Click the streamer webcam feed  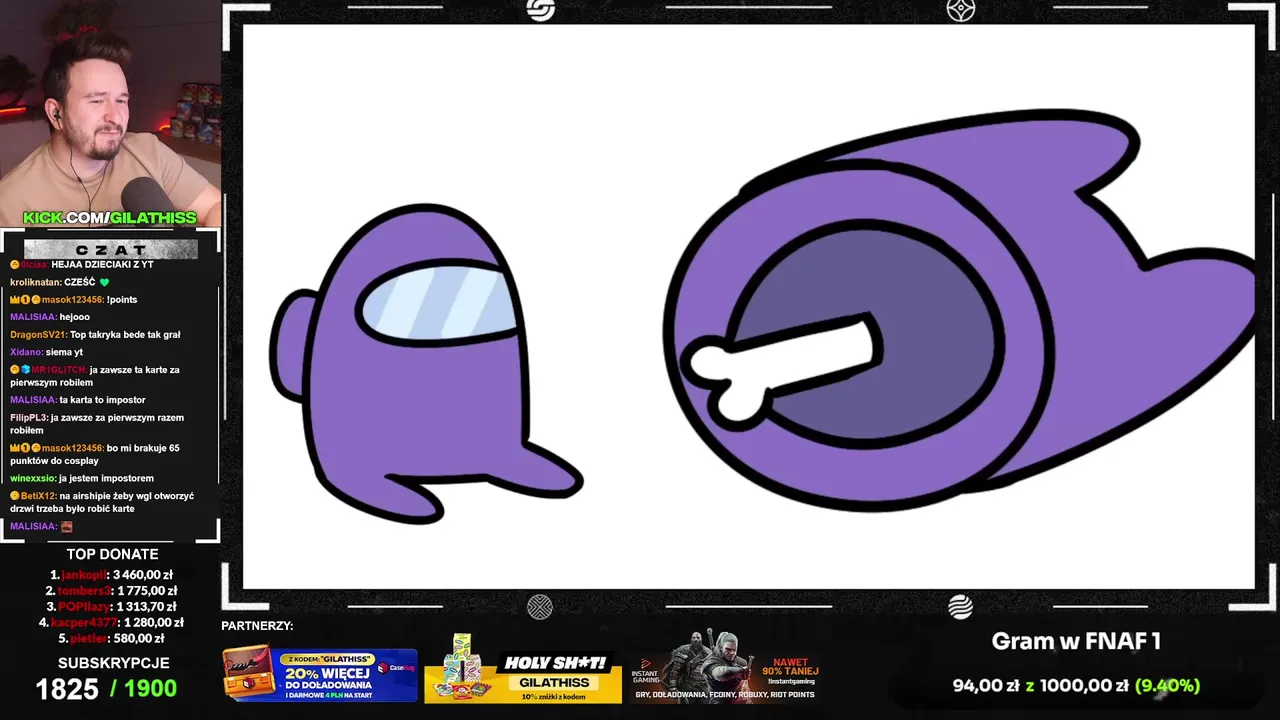pos(110,112)
